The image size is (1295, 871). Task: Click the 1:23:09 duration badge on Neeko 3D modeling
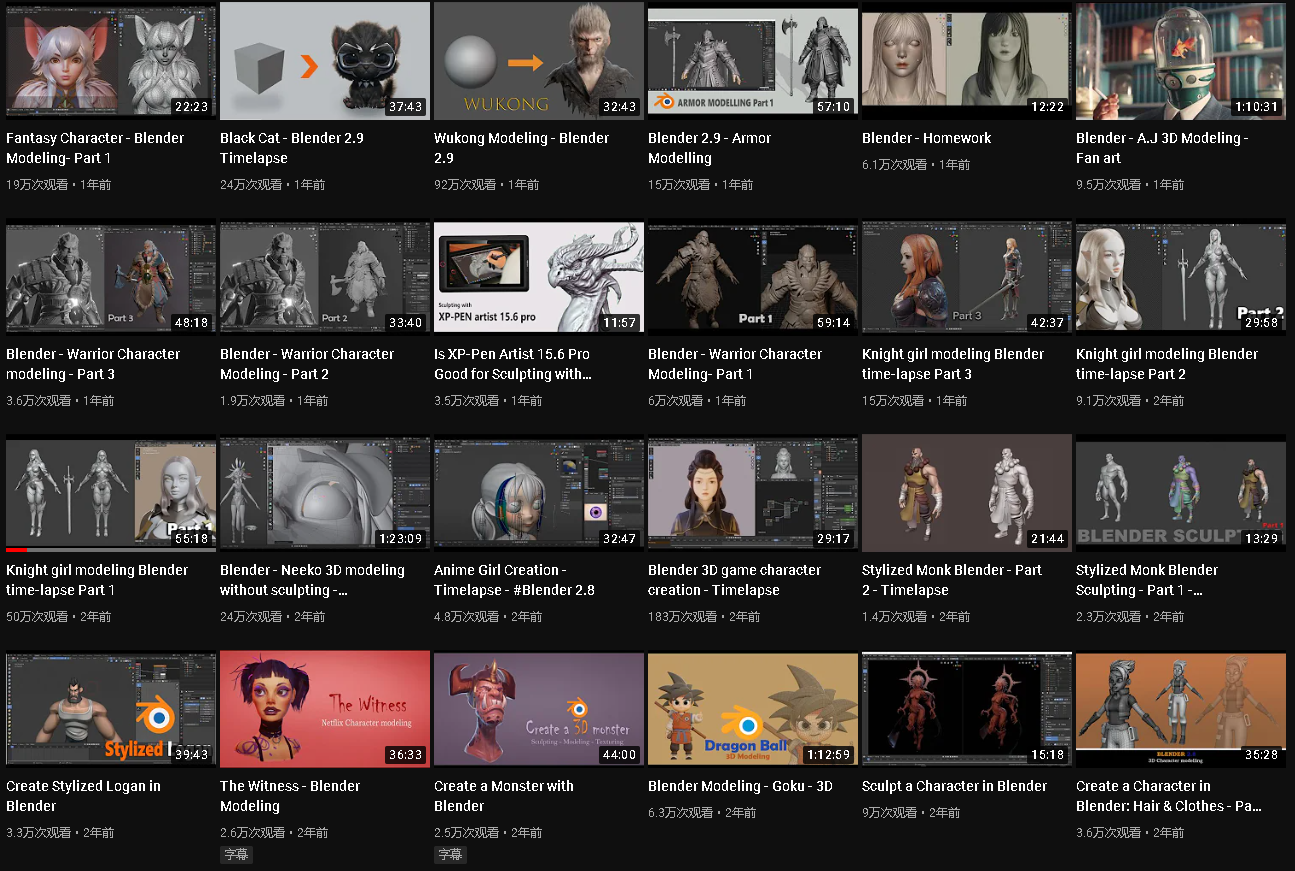400,538
